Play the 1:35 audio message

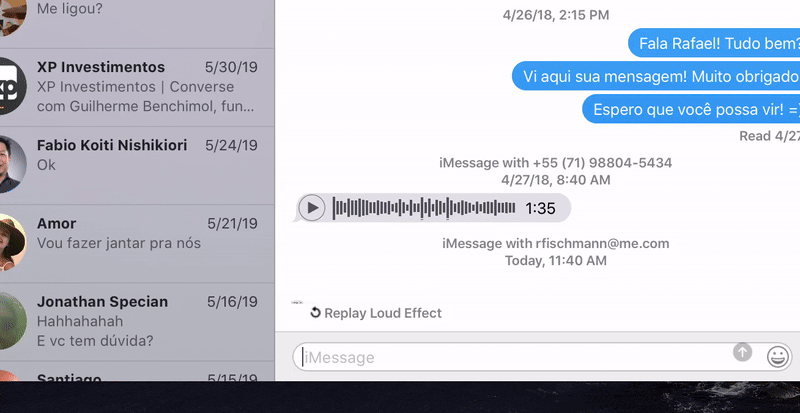click(x=312, y=208)
